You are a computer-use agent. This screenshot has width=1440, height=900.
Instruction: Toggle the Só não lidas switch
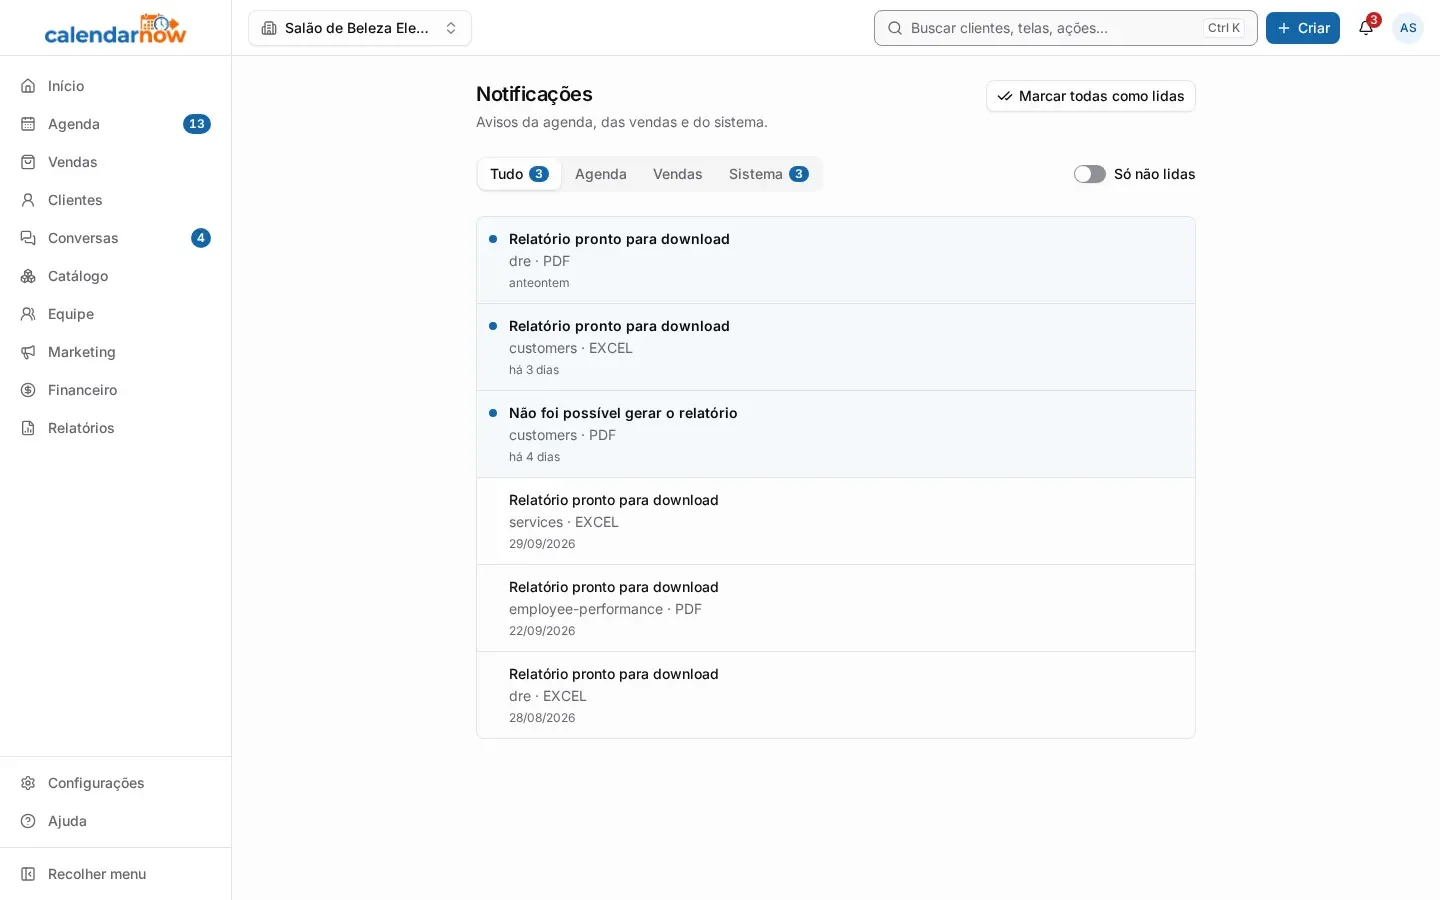tap(1090, 174)
